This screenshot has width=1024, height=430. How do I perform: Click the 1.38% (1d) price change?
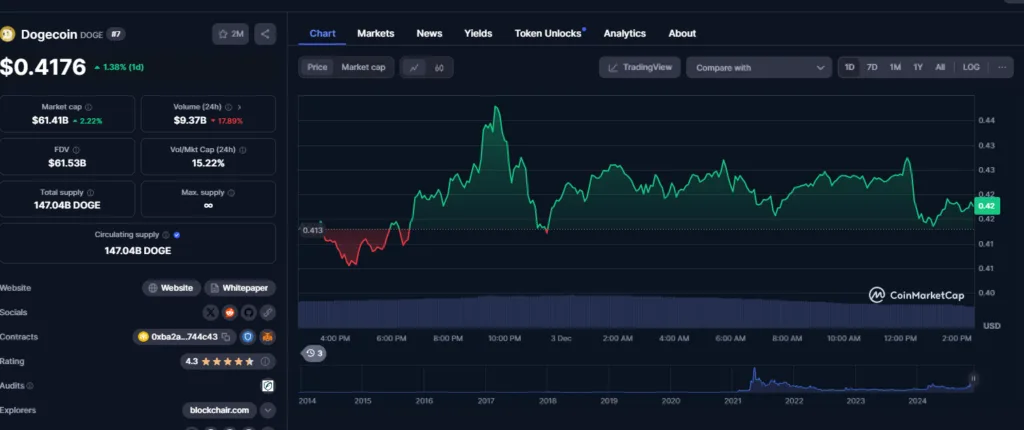(x=119, y=67)
